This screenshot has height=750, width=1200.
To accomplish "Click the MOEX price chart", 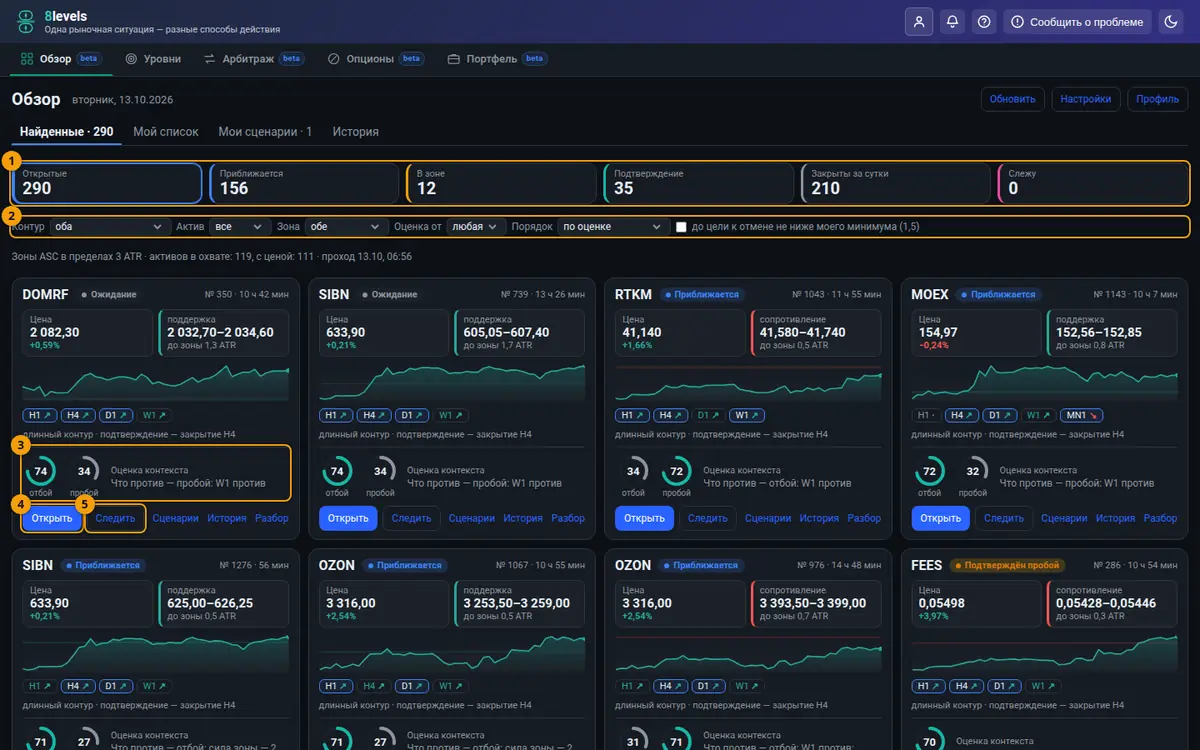I will [1044, 382].
